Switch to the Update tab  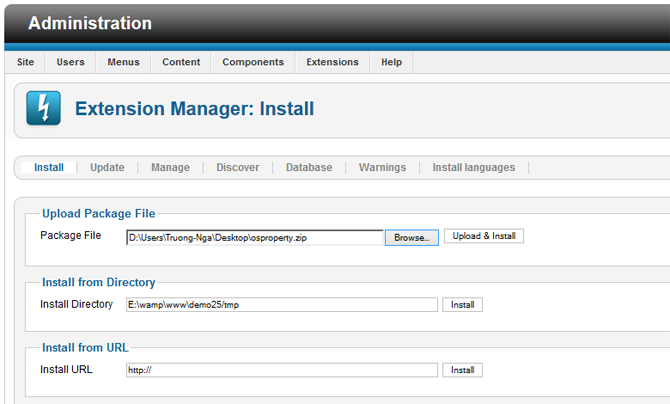(107, 168)
